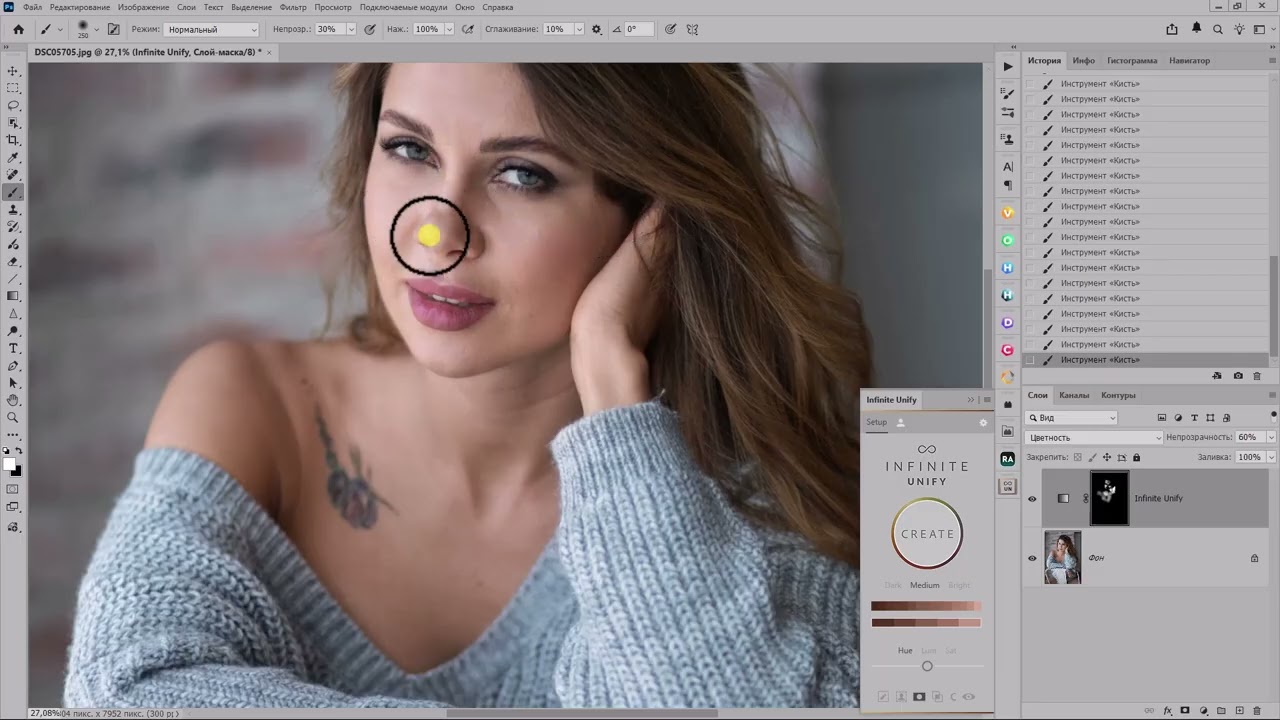Viewport: 1280px width, 720px height.
Task: Select the Spot Healing Brush tool
Action: click(x=13, y=175)
